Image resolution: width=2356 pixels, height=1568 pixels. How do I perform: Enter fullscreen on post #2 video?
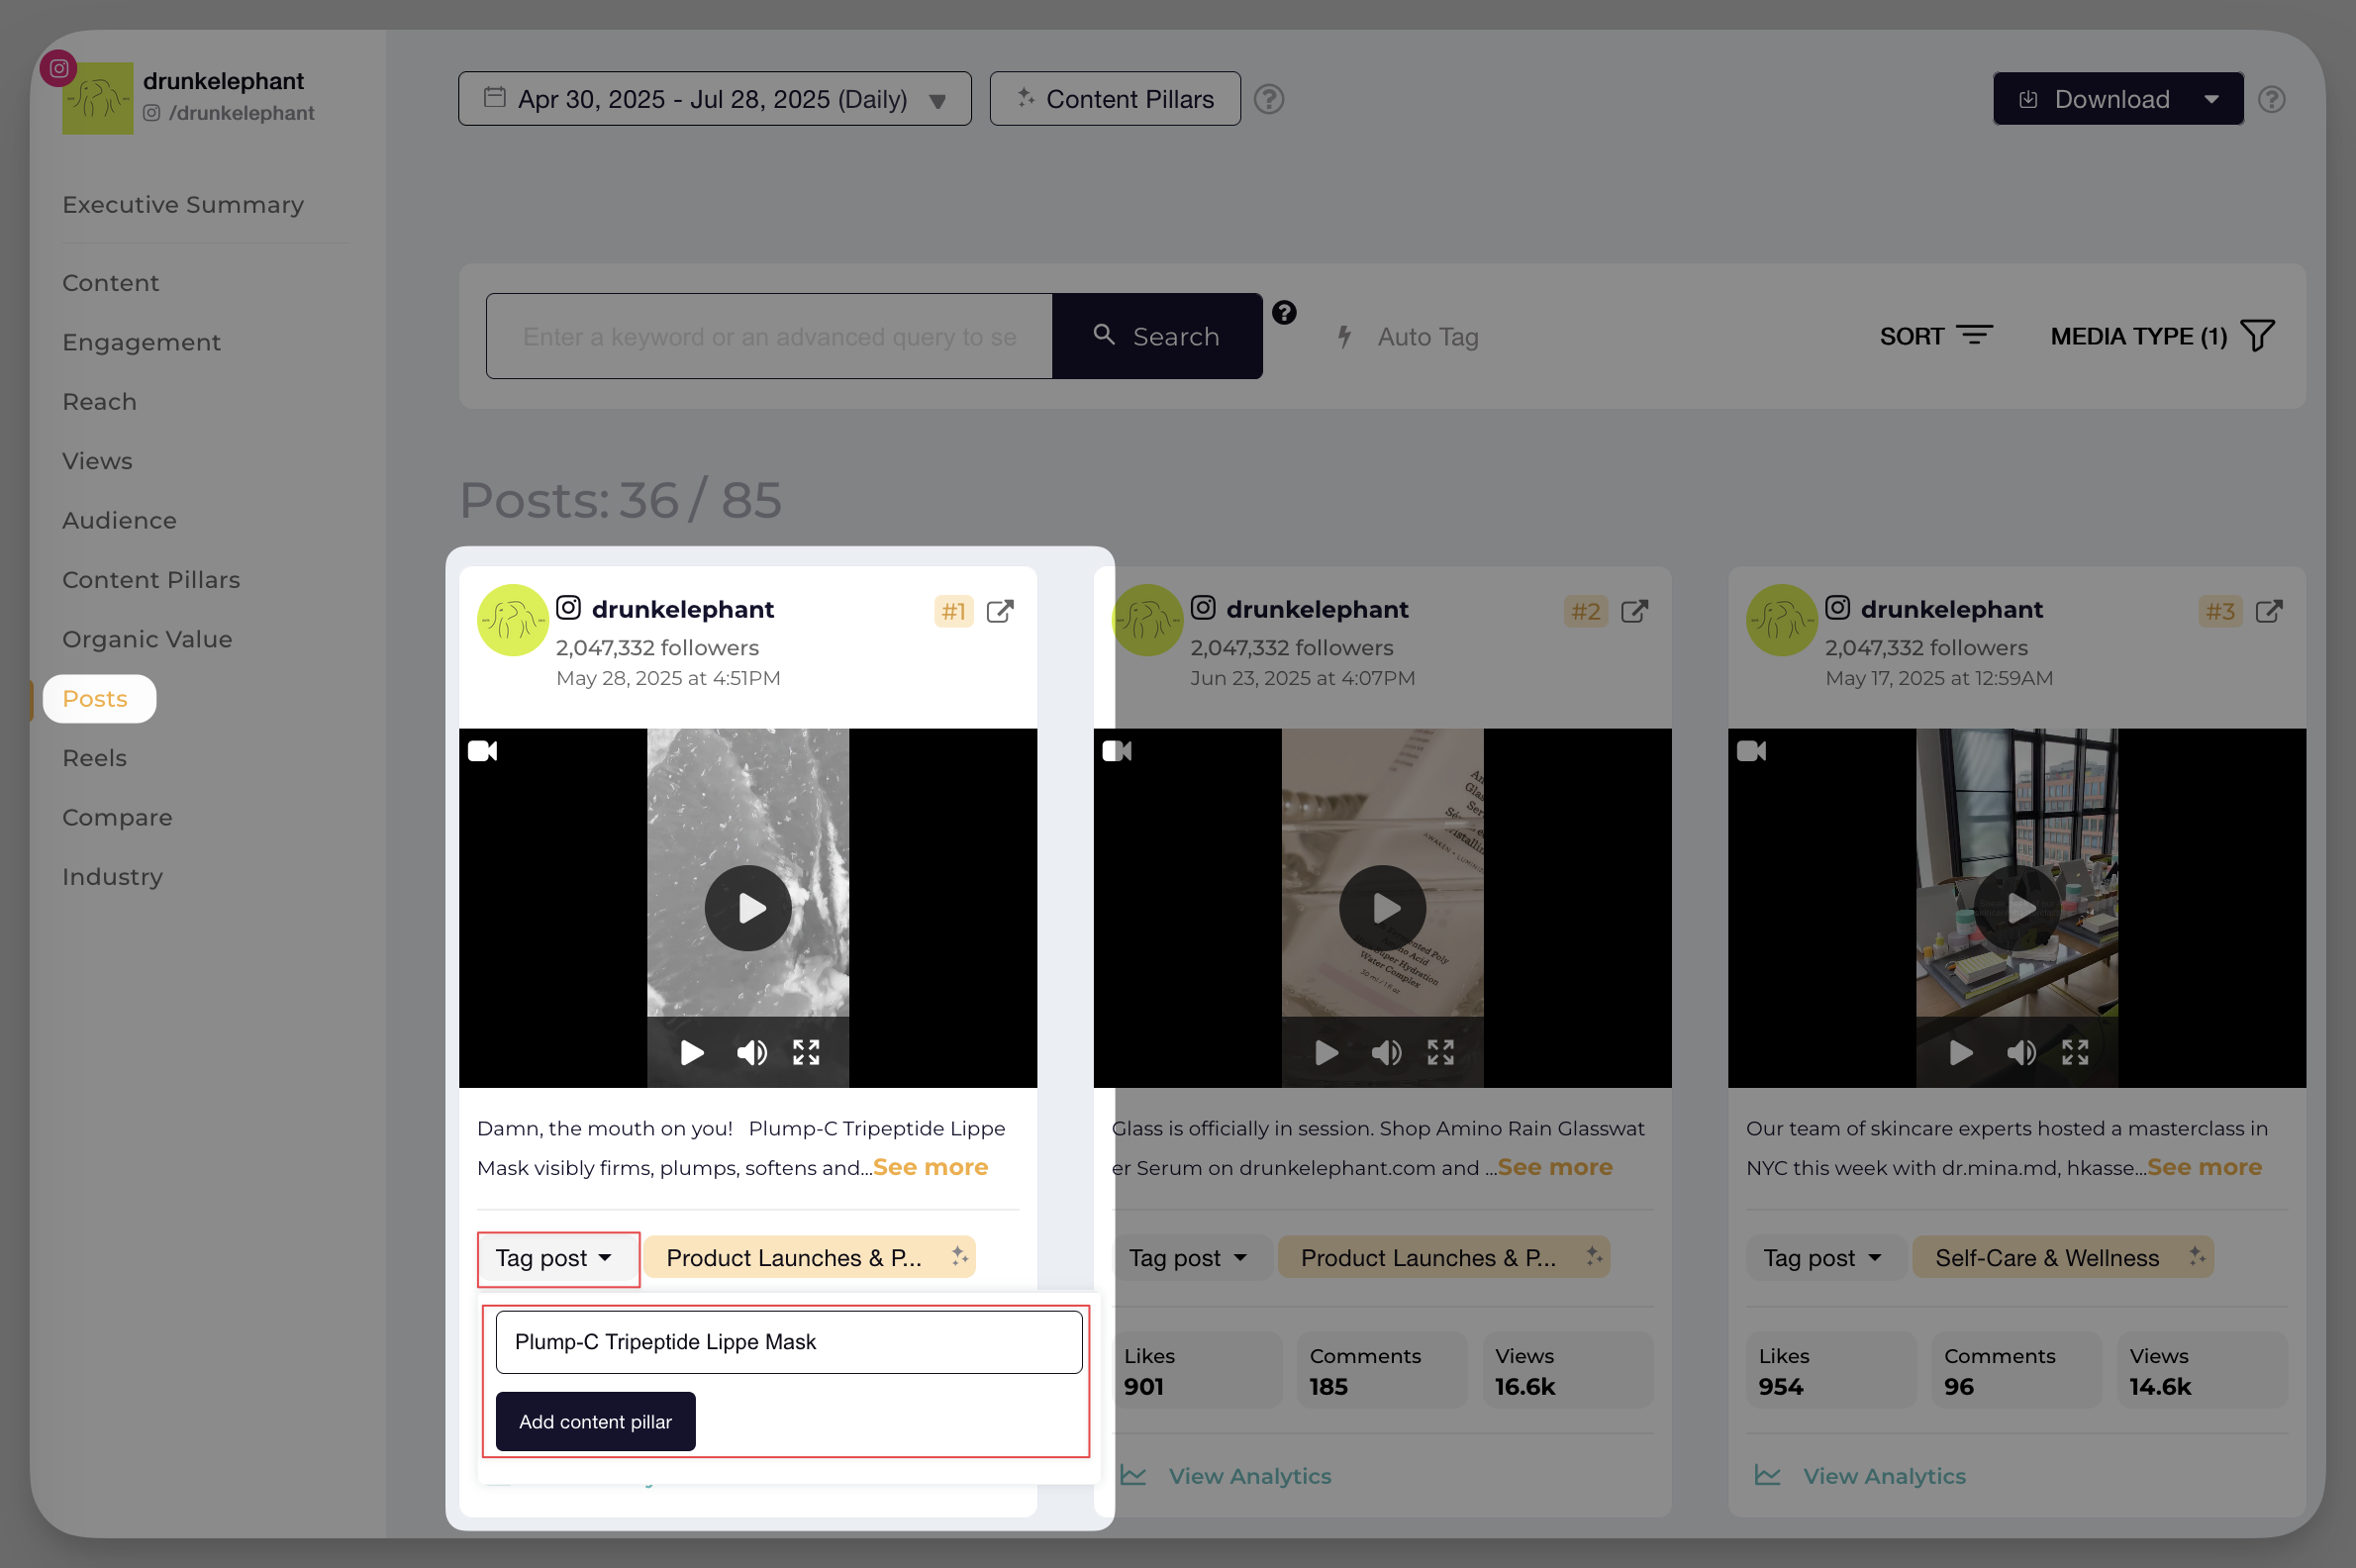(1440, 1052)
